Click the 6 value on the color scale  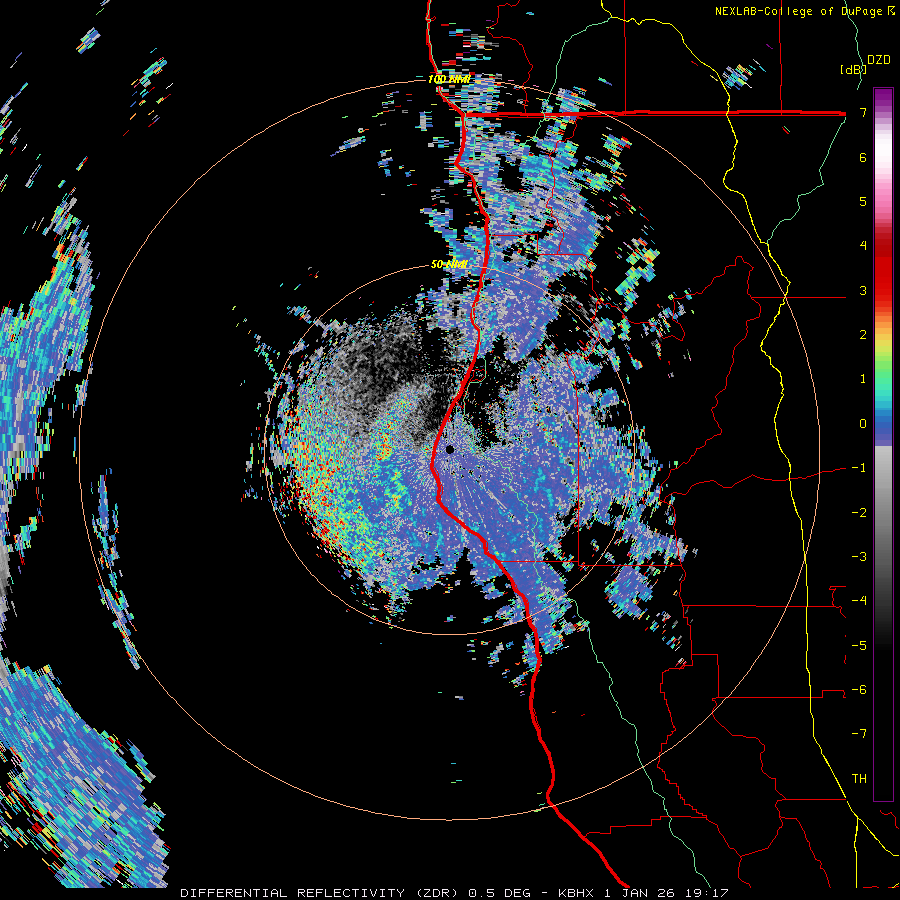(863, 157)
